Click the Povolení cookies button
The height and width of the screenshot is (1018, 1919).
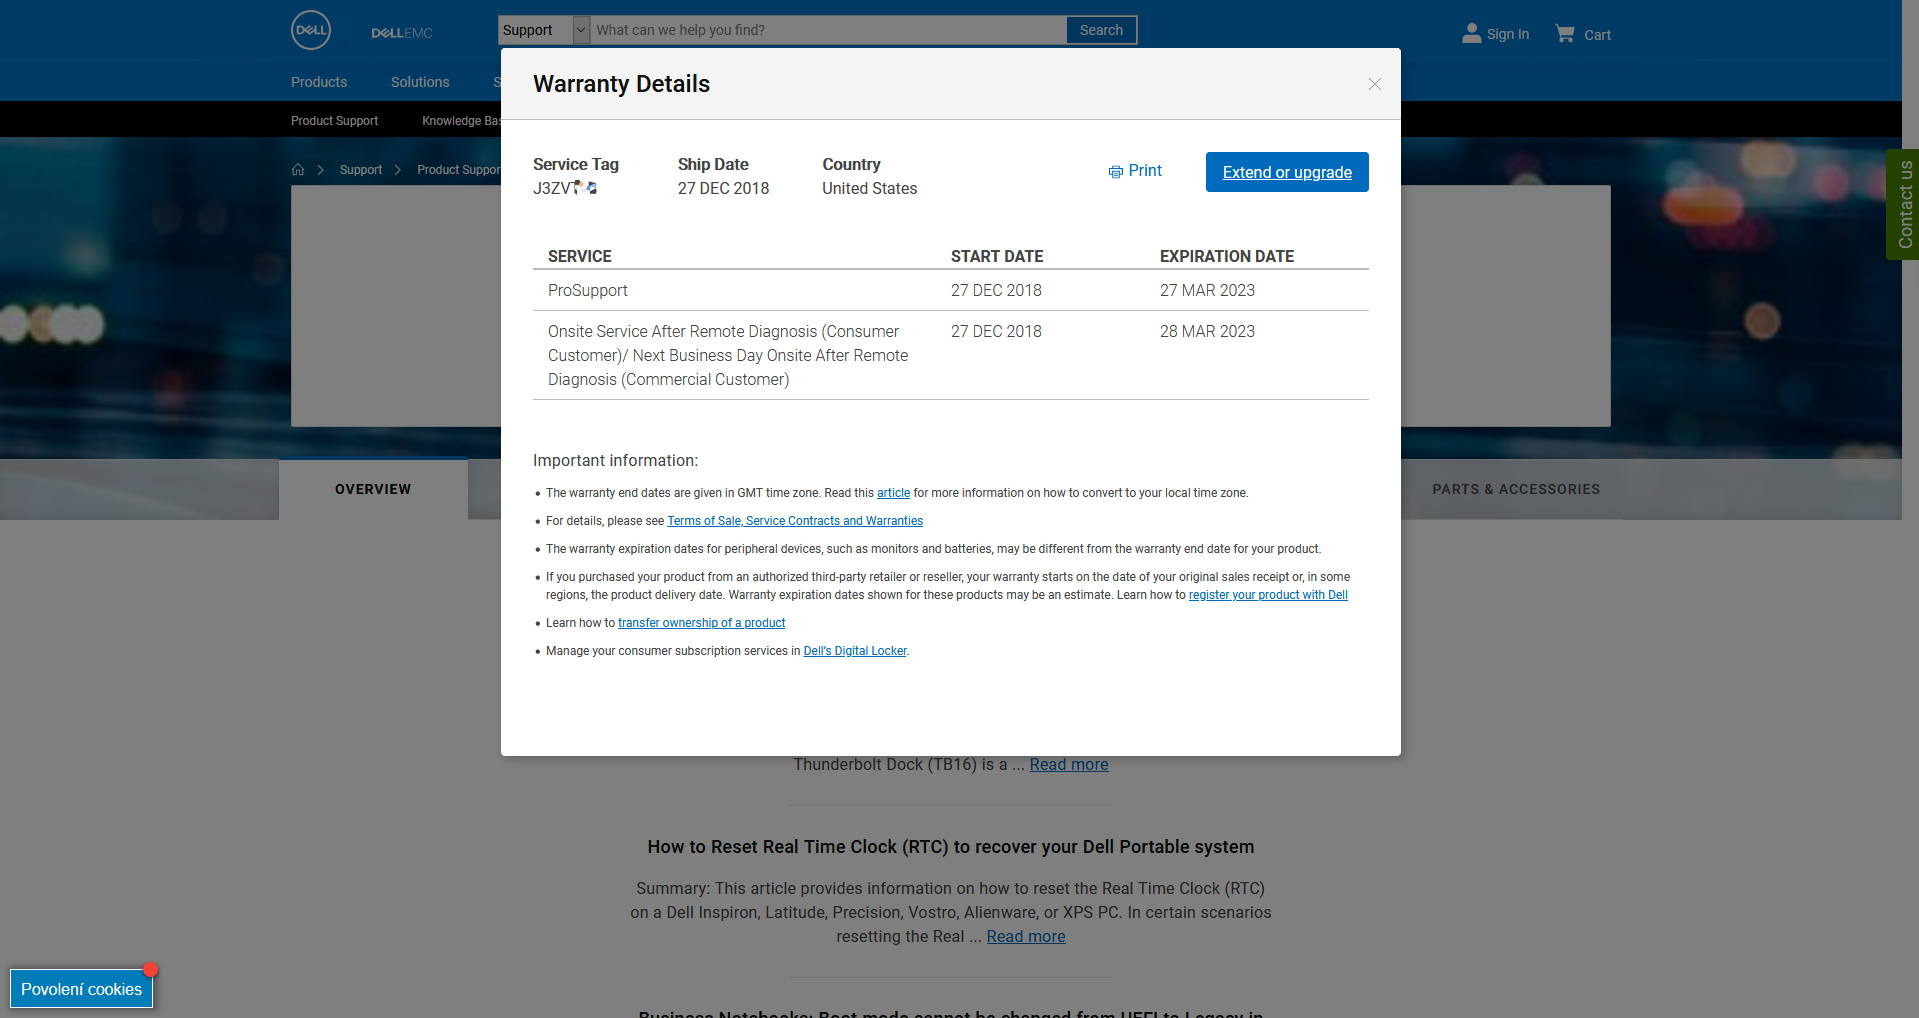[x=81, y=989]
